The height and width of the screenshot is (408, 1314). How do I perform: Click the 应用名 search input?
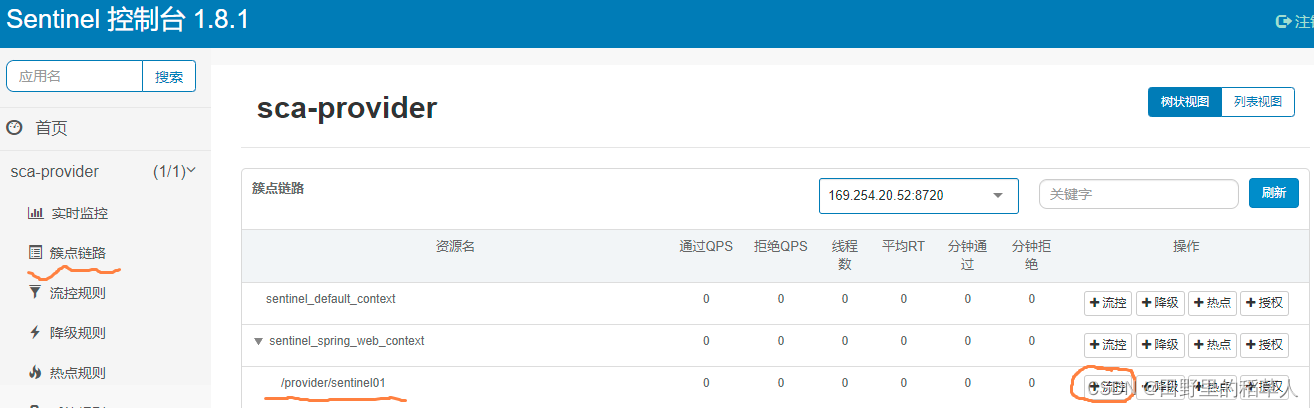[75, 77]
